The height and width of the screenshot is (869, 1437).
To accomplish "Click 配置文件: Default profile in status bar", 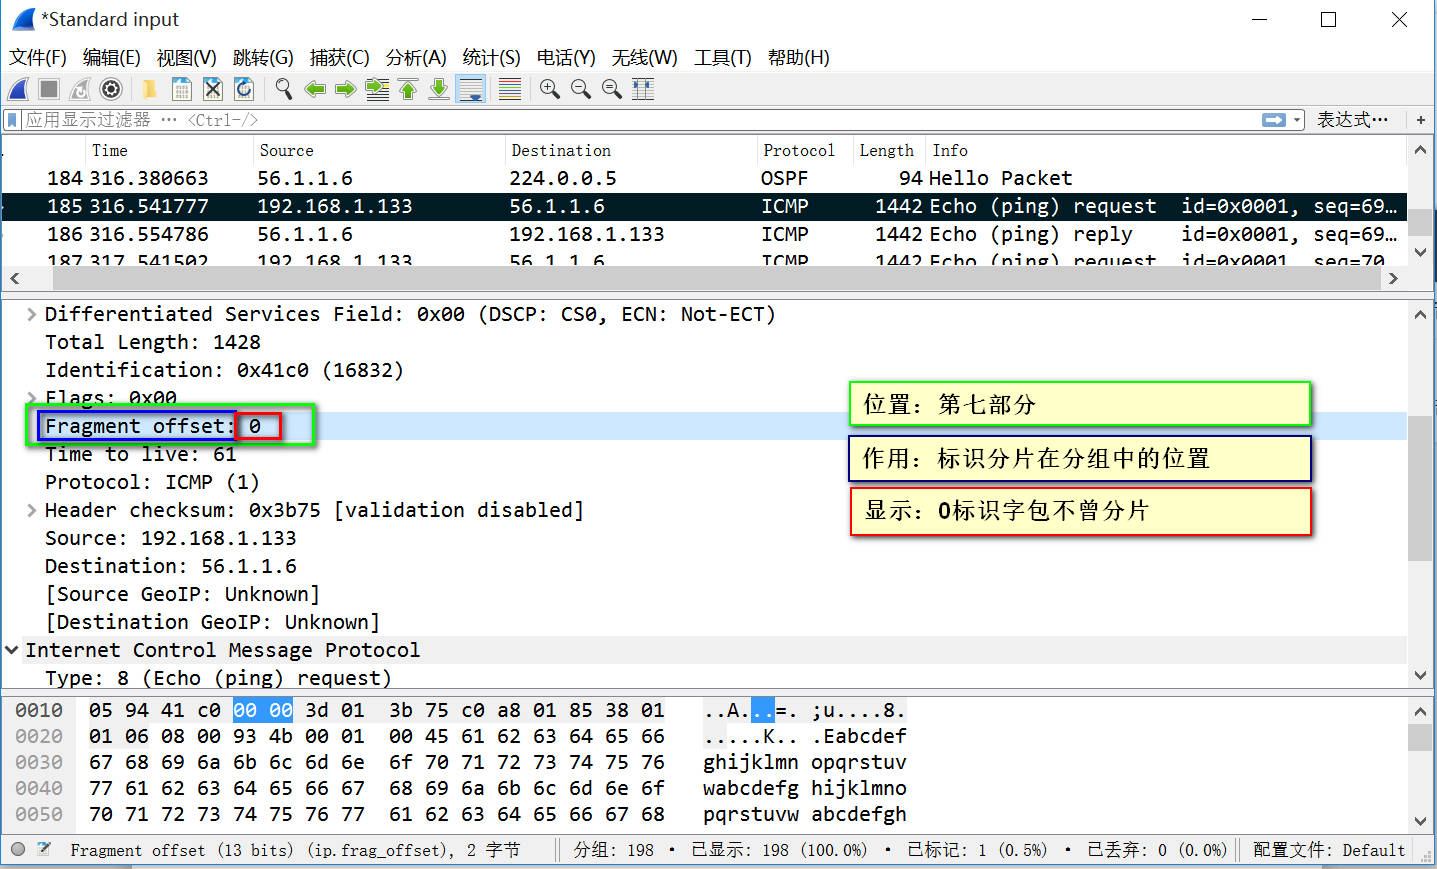I will coord(1329,850).
